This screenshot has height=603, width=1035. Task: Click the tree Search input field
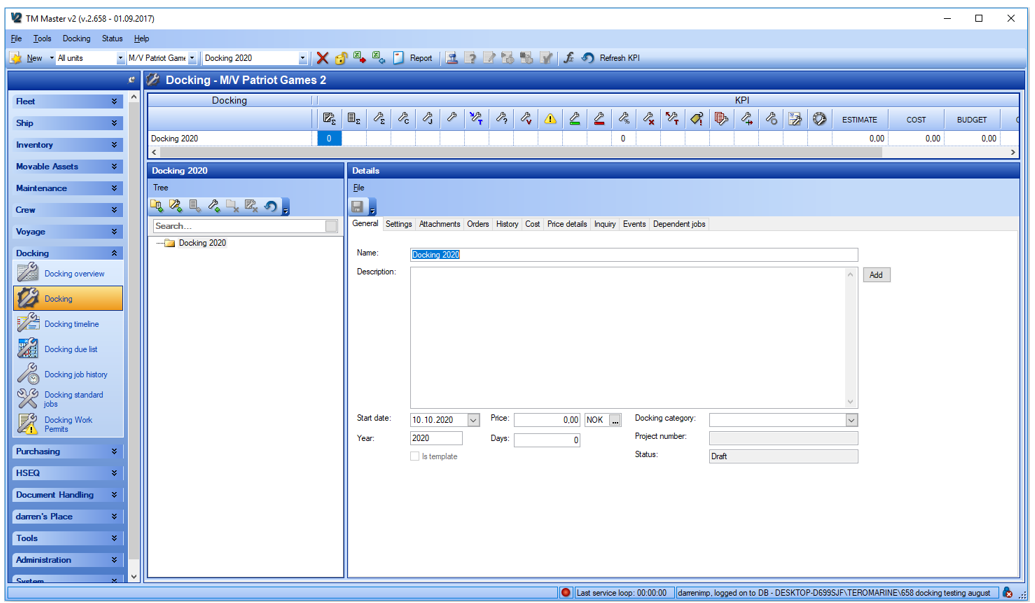[239, 226]
